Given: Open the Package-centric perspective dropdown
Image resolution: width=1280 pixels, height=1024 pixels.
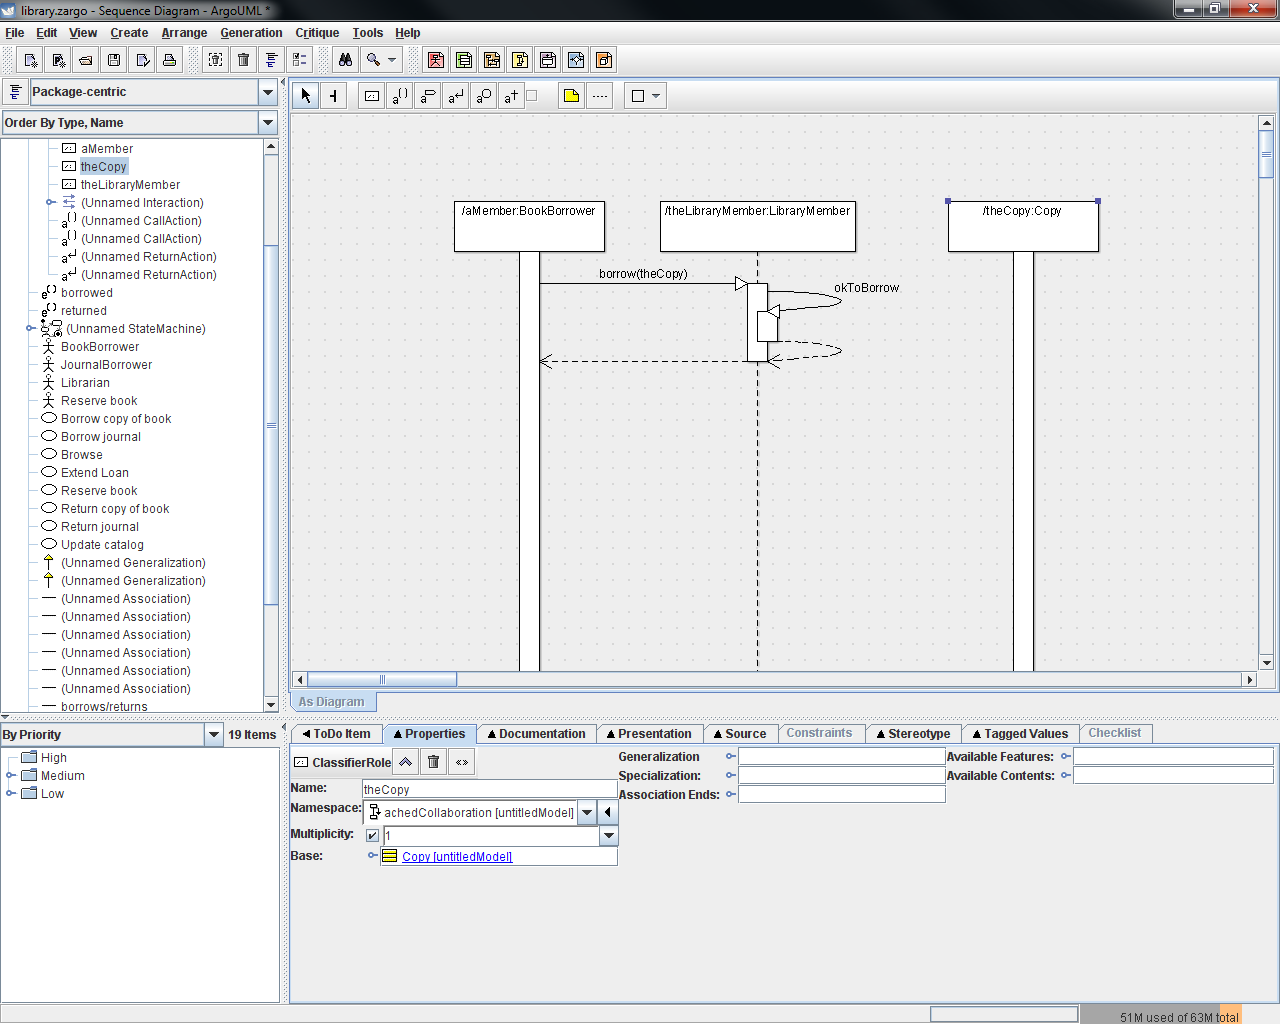Looking at the screenshot, I should [x=268, y=92].
